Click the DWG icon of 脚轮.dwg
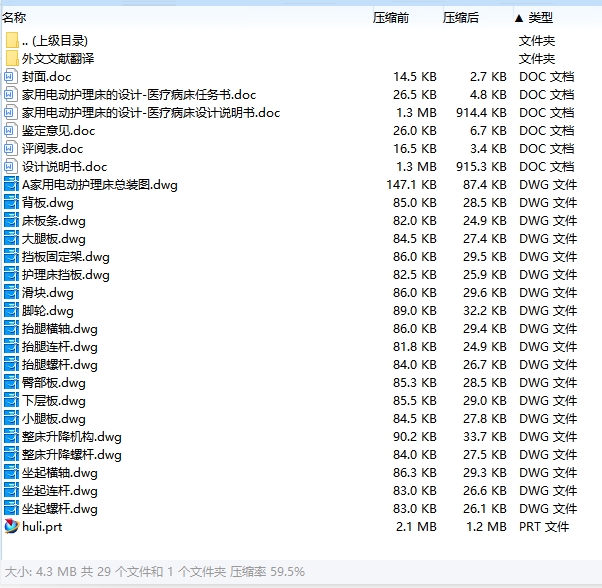Image resolution: width=602 pixels, height=588 pixels. (11, 311)
